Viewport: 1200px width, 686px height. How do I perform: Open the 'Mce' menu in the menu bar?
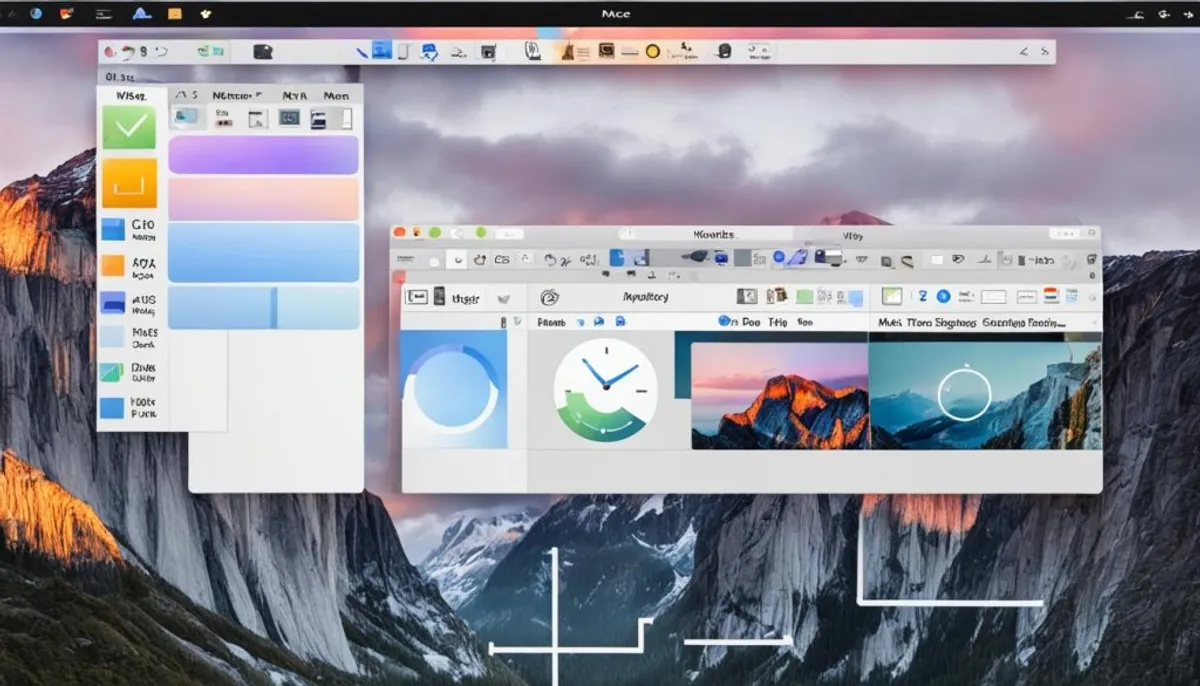(617, 13)
